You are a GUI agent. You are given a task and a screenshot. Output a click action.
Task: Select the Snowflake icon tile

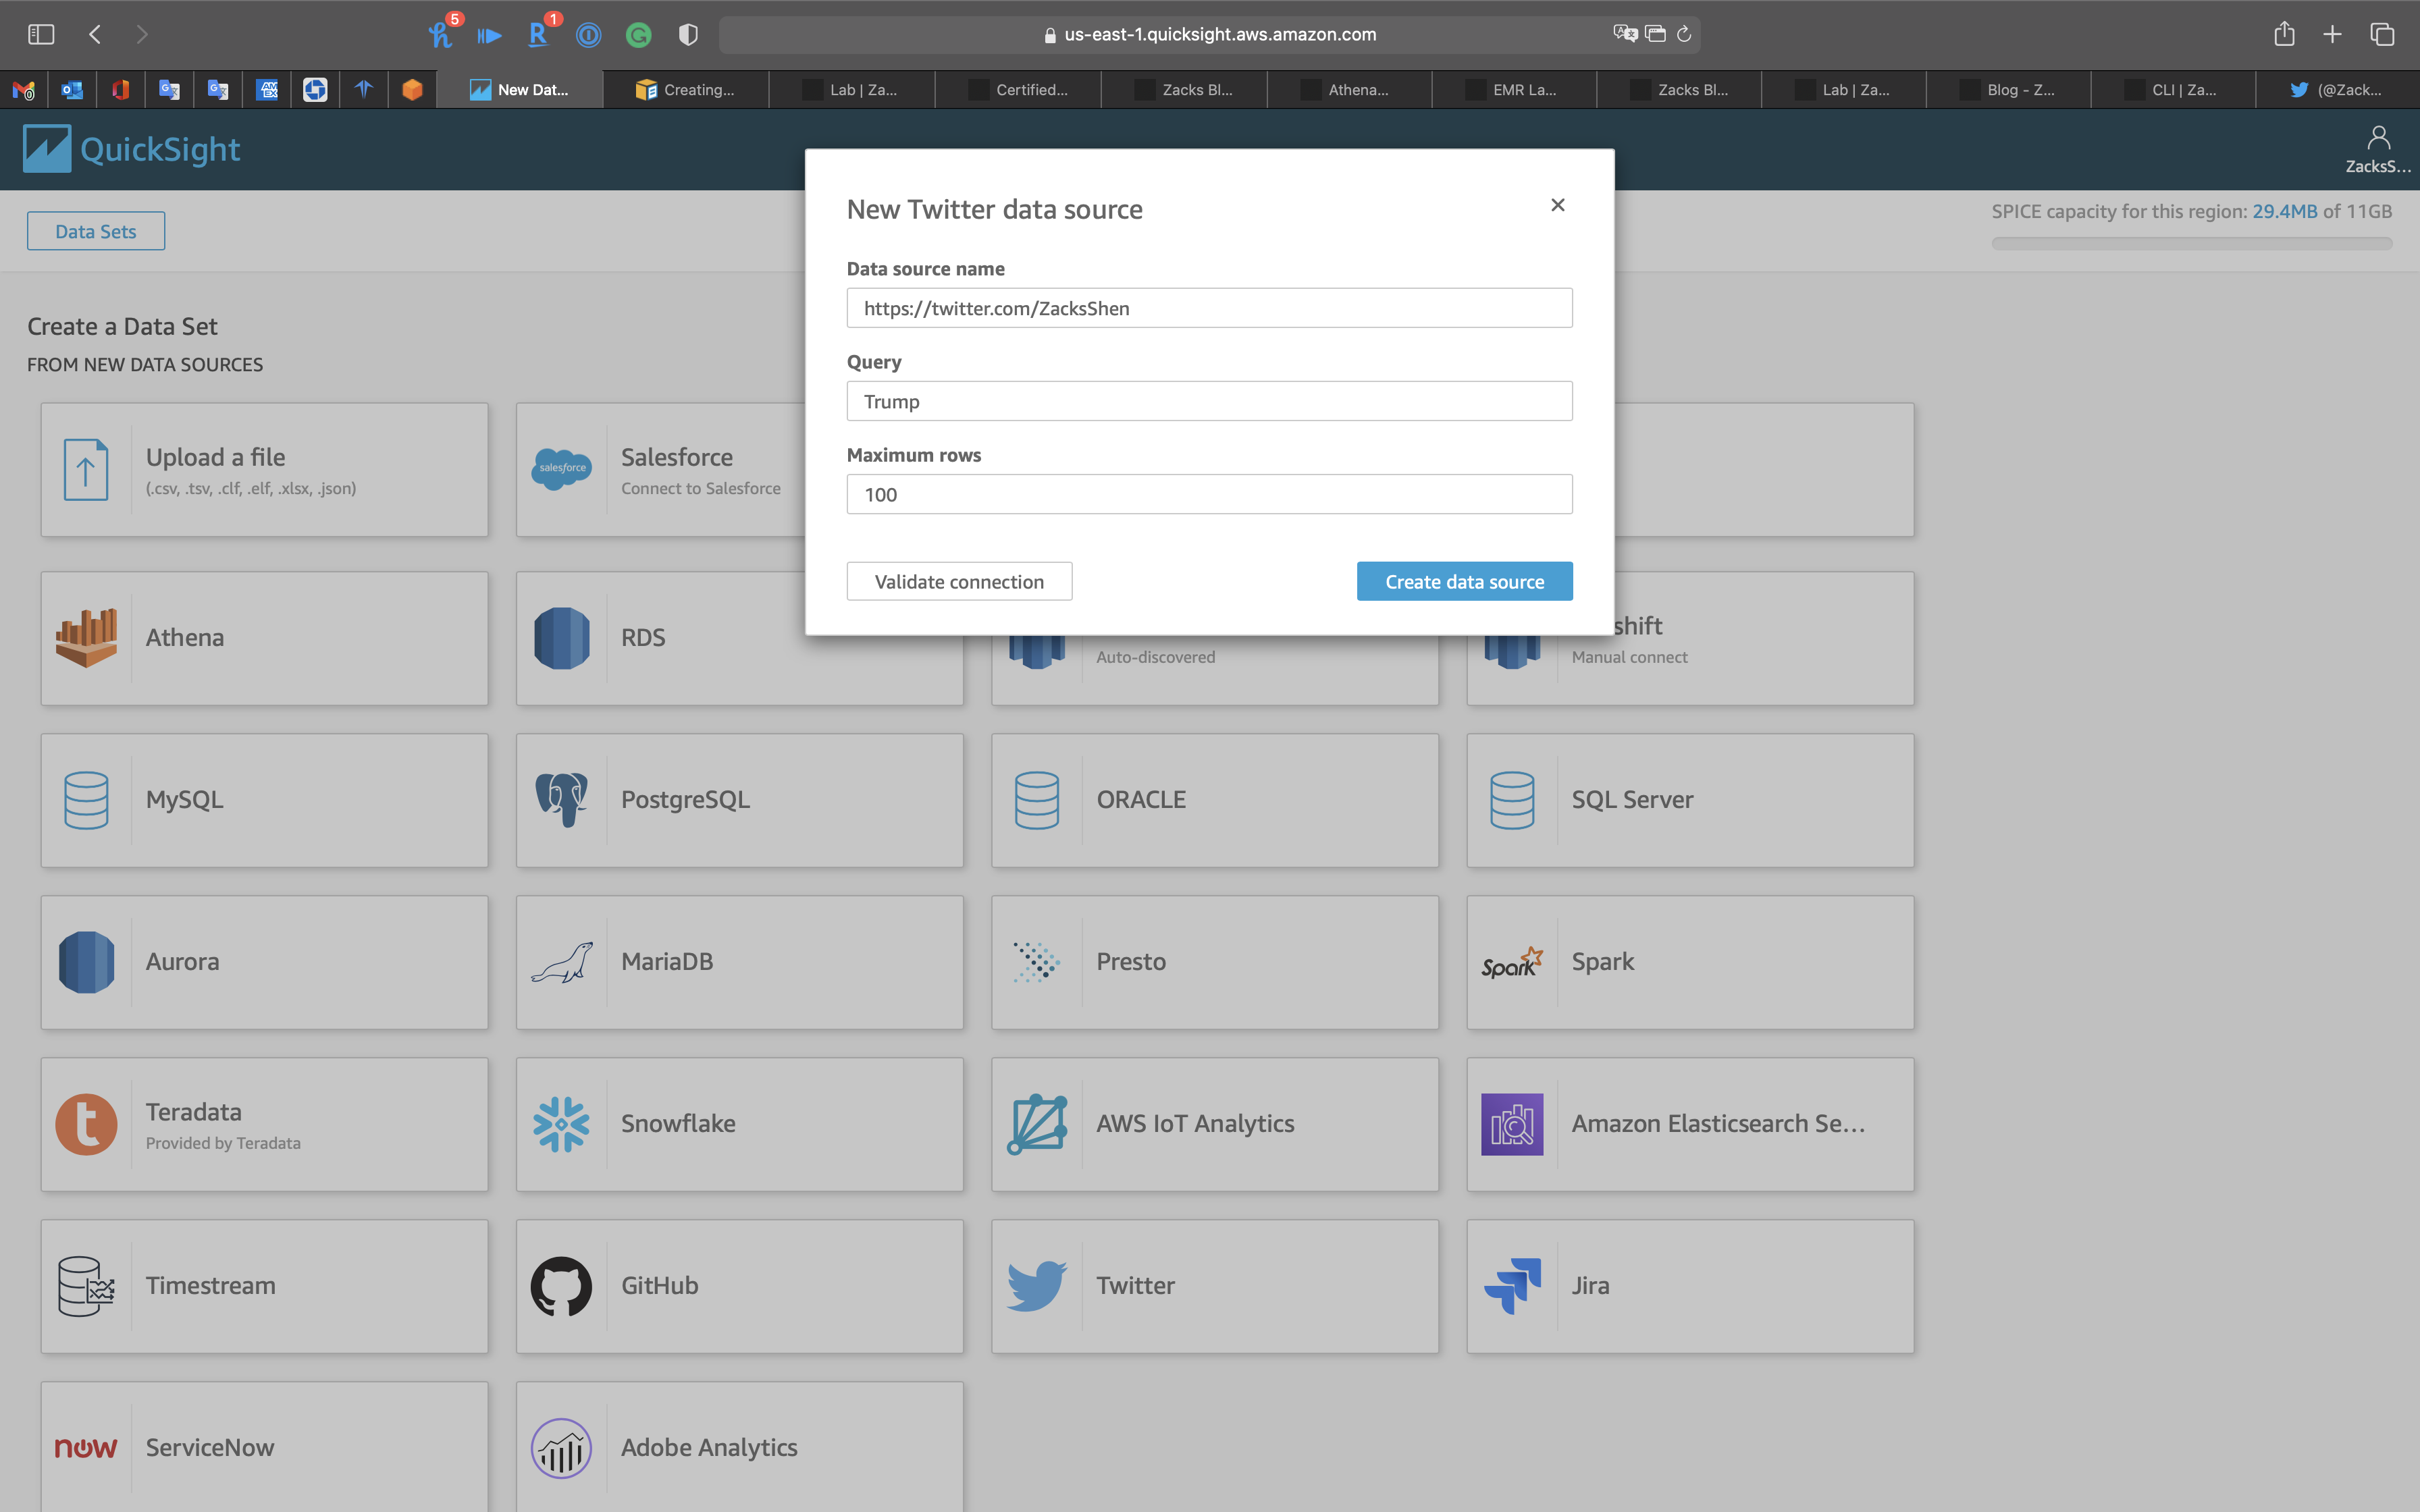[561, 1123]
